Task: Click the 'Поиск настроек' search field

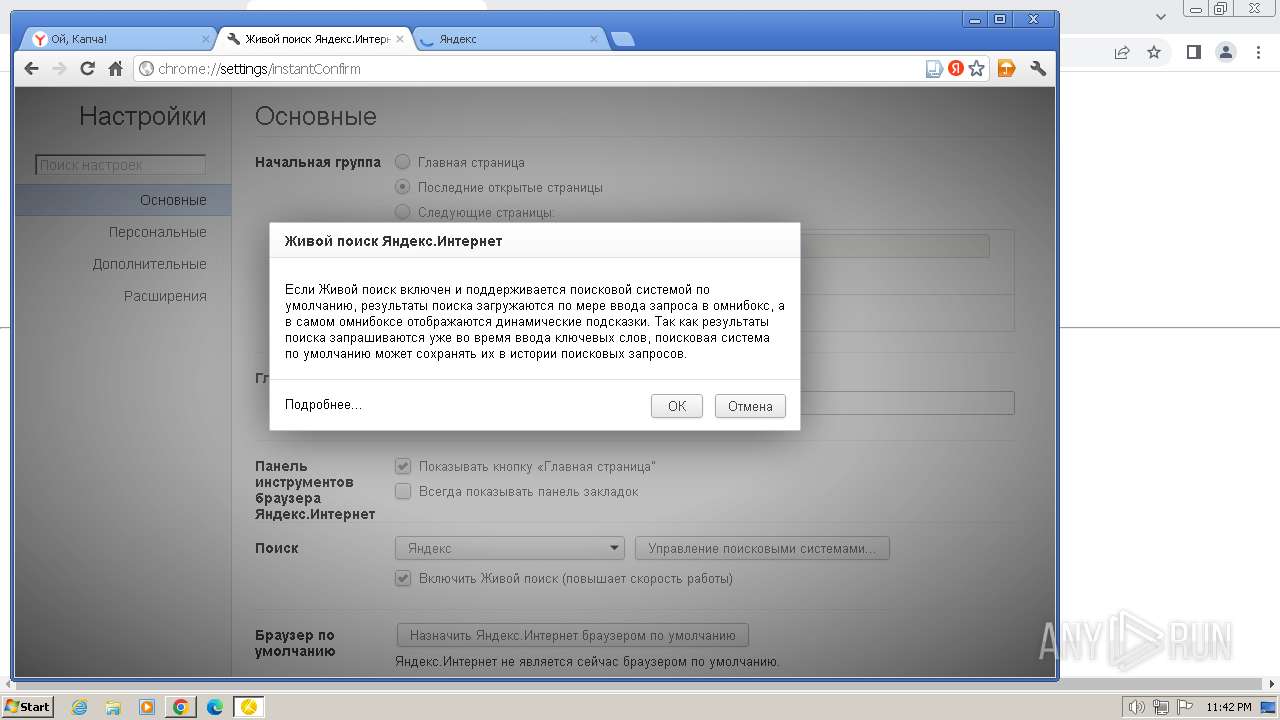Action: (x=121, y=165)
